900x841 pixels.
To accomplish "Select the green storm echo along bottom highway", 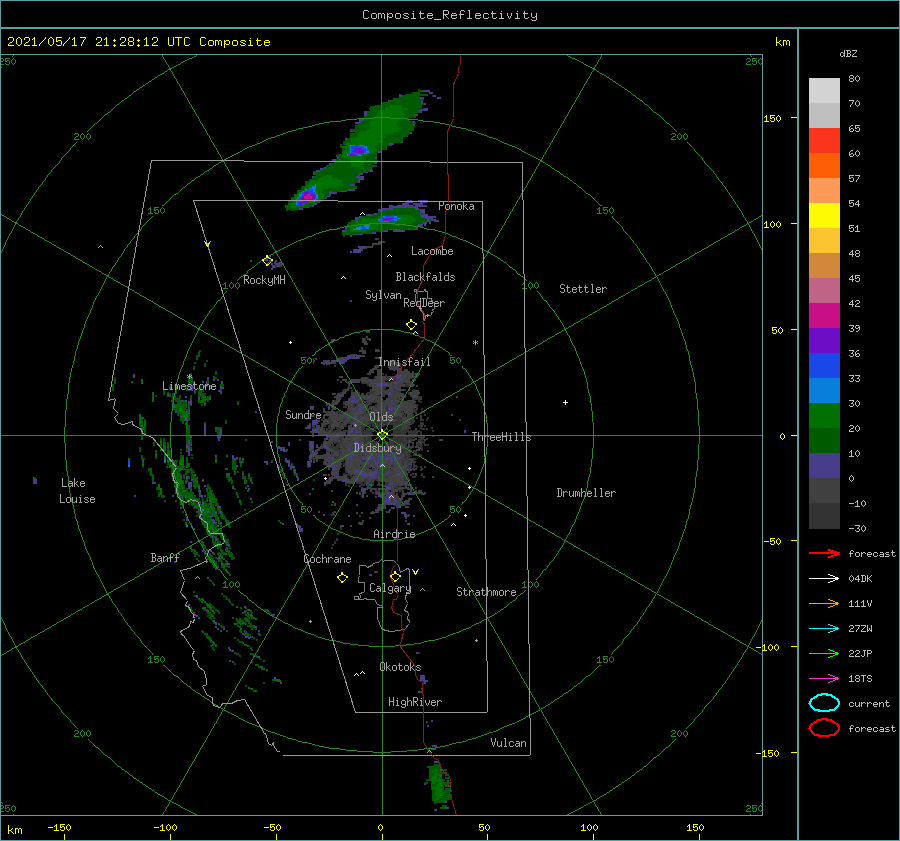I will click(440, 784).
